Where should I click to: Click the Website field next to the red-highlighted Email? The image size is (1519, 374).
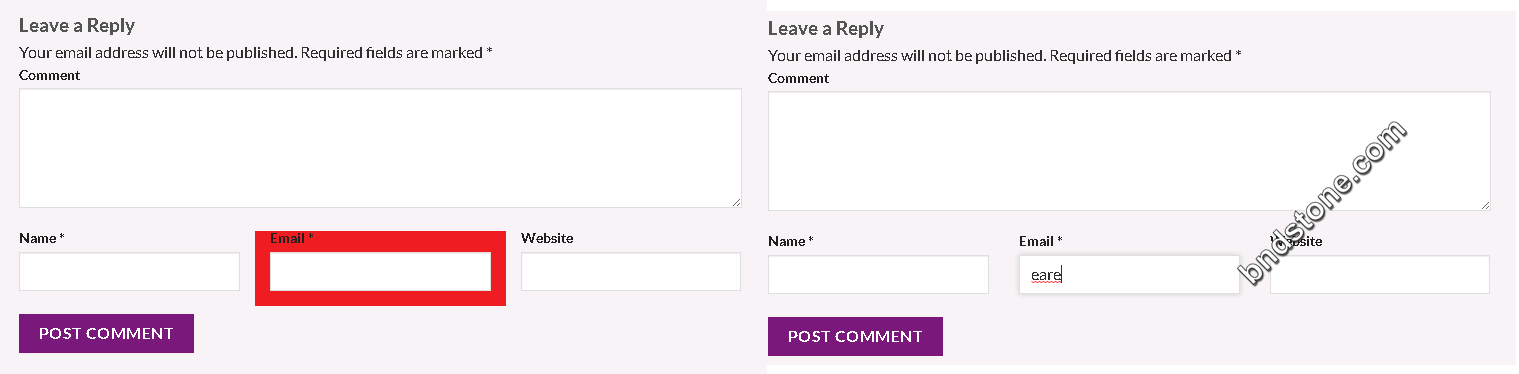631,271
